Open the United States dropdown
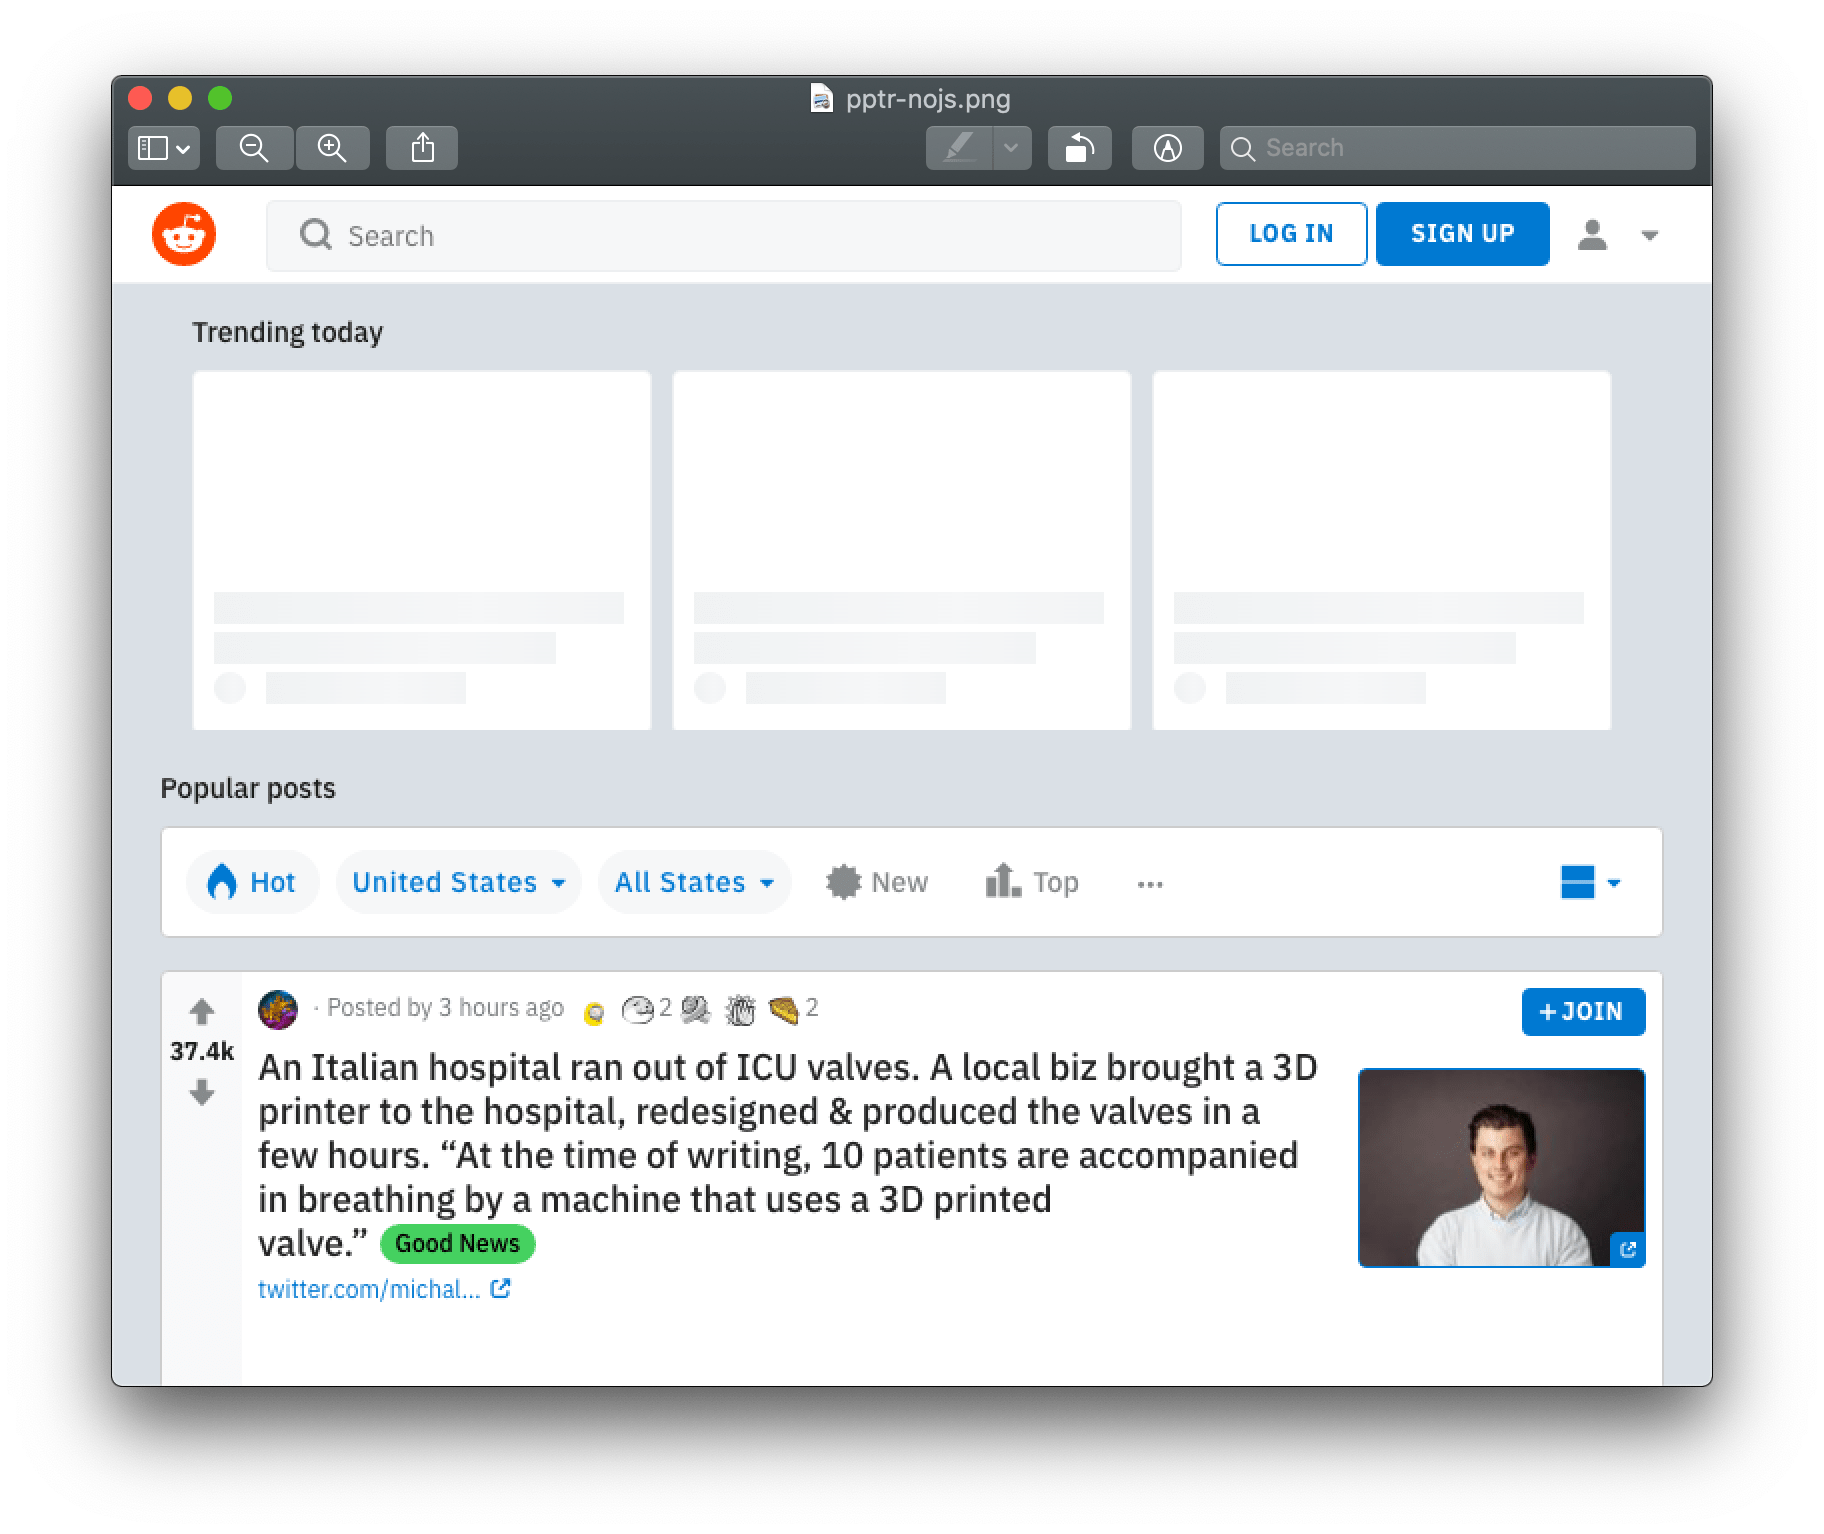1824x1534 pixels. [x=459, y=882]
